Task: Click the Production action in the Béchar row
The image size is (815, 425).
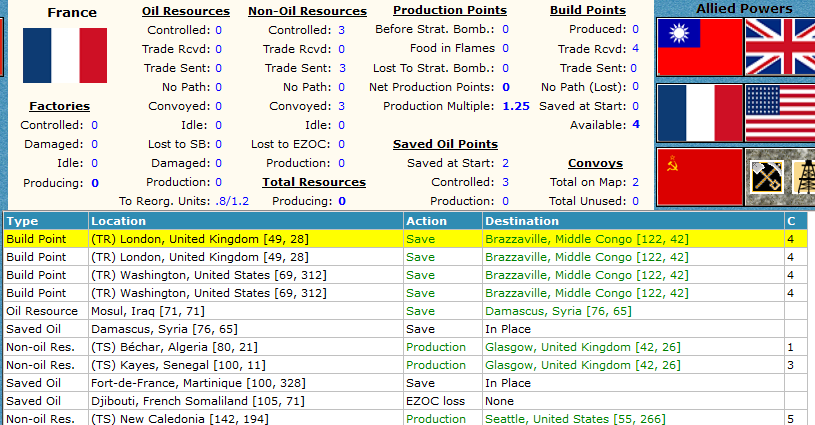Action: [436, 347]
